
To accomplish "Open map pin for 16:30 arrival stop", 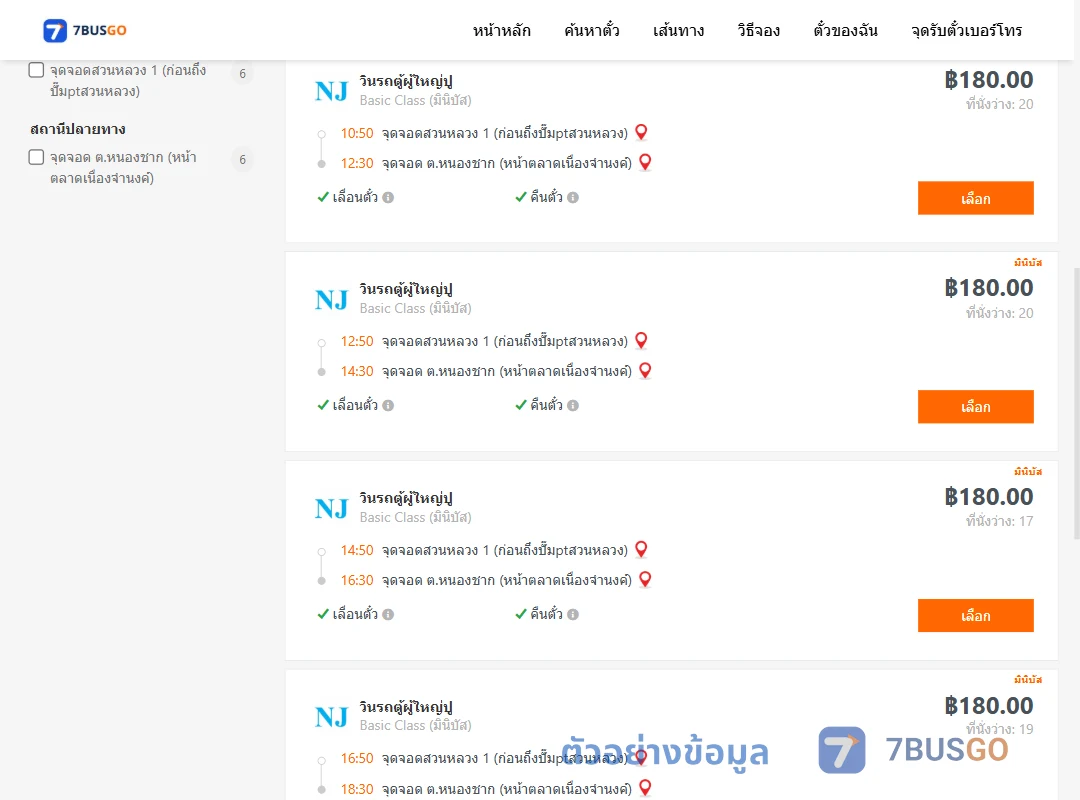I will coord(645,580).
